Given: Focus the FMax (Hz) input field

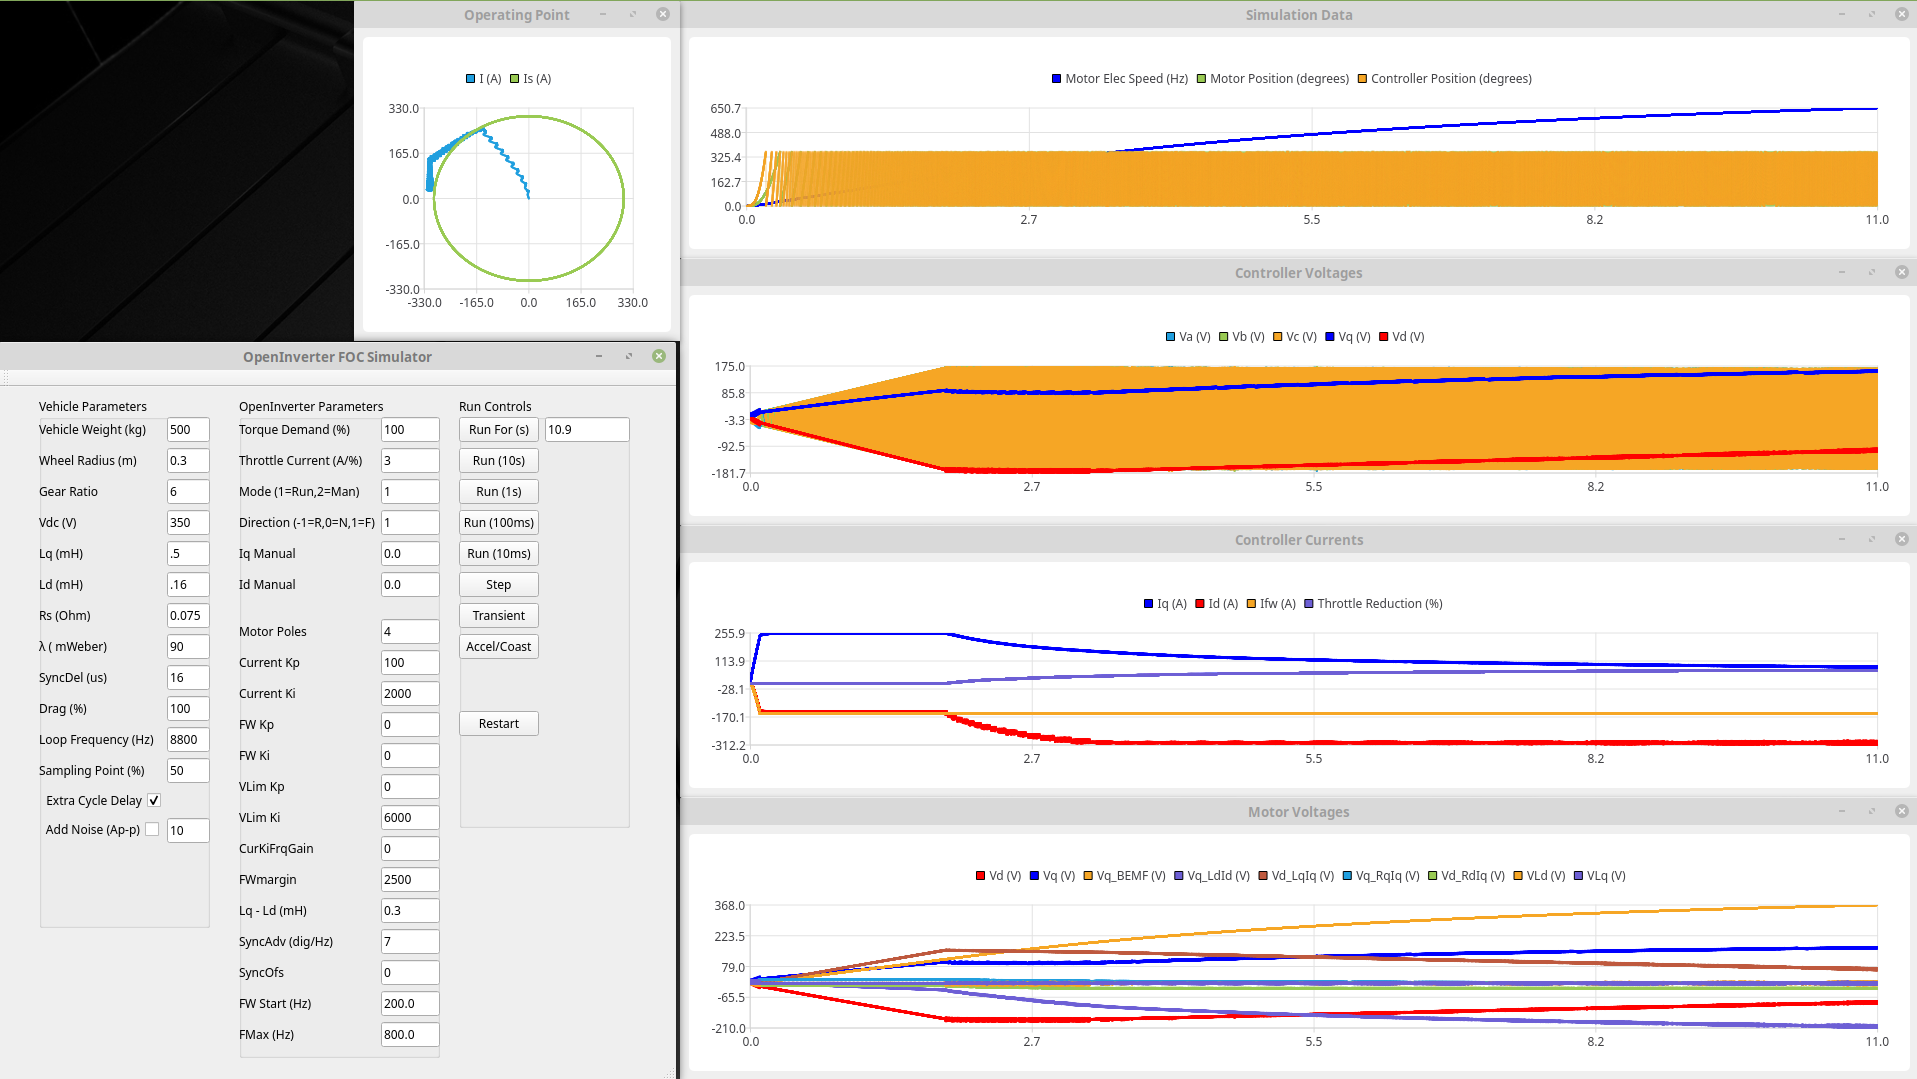Looking at the screenshot, I should [409, 1034].
